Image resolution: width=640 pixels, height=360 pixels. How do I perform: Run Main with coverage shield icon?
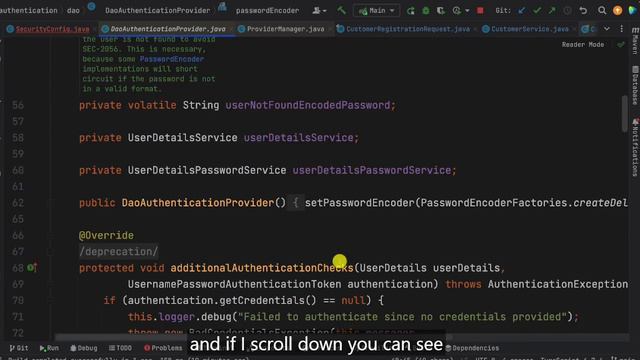tap(441, 11)
